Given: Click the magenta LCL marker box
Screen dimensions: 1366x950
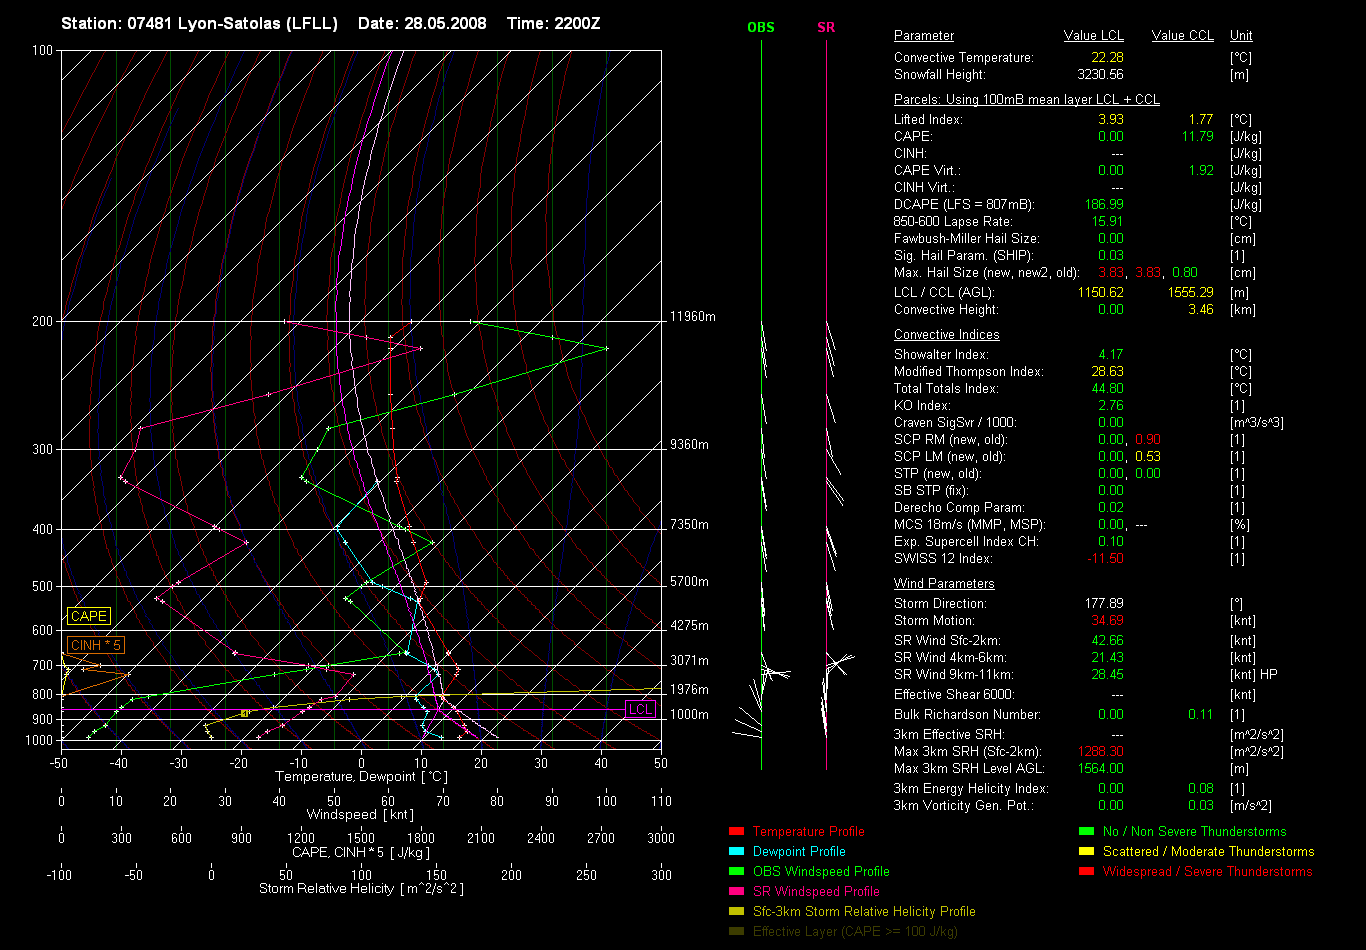Looking at the screenshot, I should [640, 709].
